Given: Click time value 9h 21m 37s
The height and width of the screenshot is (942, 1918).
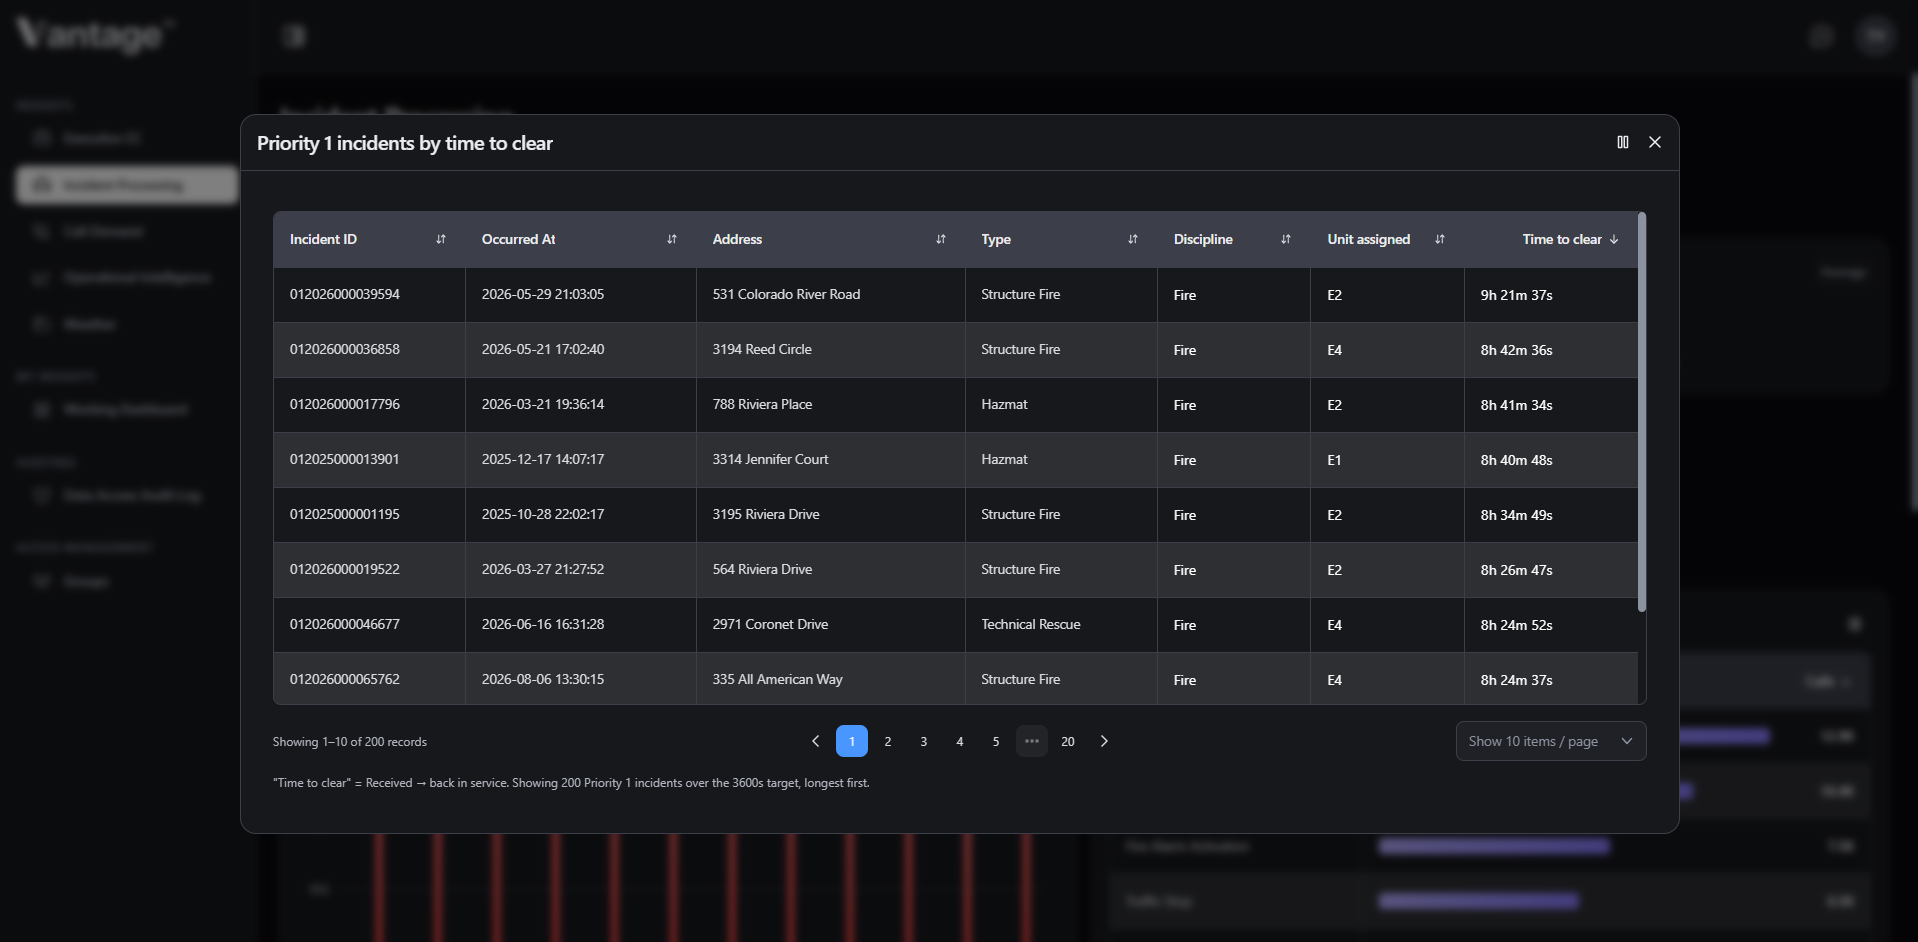Looking at the screenshot, I should coord(1516,295).
